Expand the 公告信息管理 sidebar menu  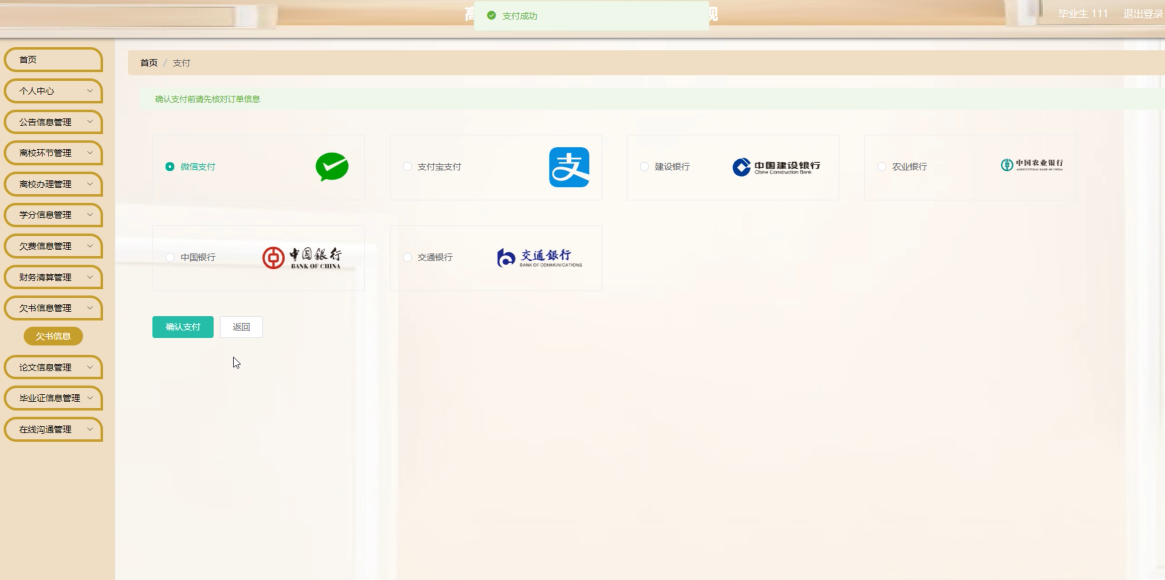[53, 123]
